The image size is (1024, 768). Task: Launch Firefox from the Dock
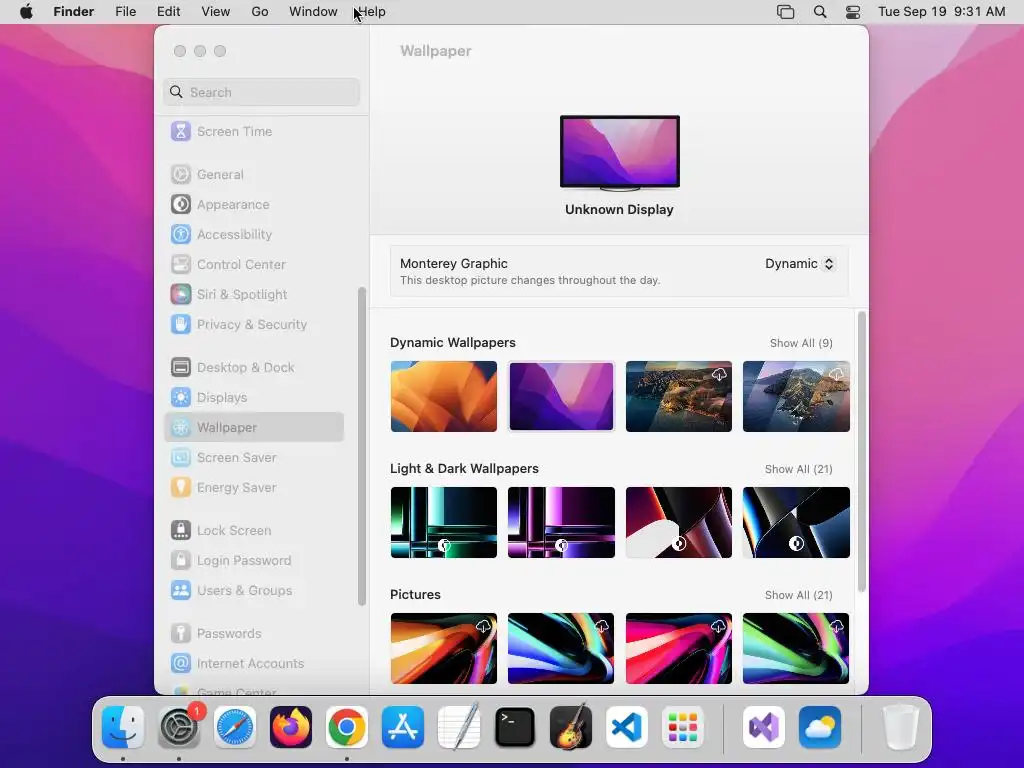pos(291,727)
